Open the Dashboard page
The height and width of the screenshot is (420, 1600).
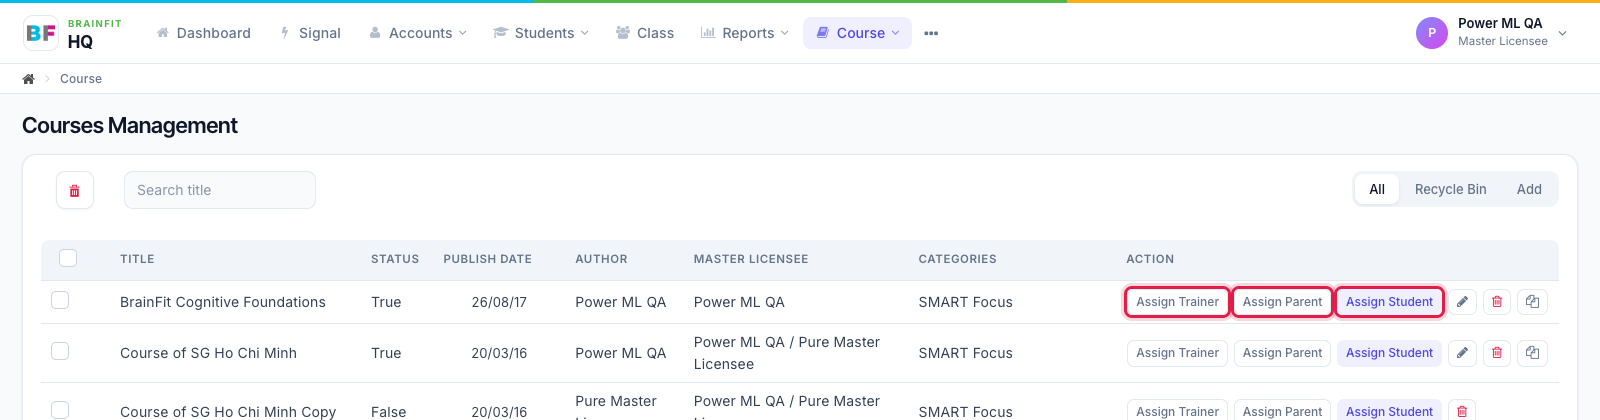point(203,33)
